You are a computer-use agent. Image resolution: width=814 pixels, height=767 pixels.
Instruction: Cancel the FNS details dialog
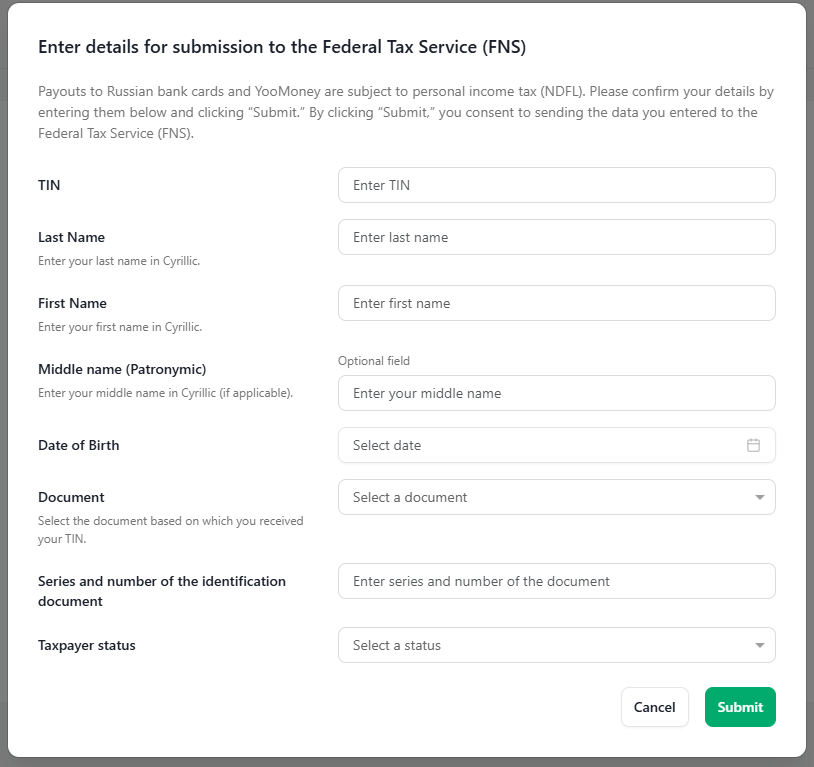coord(655,707)
